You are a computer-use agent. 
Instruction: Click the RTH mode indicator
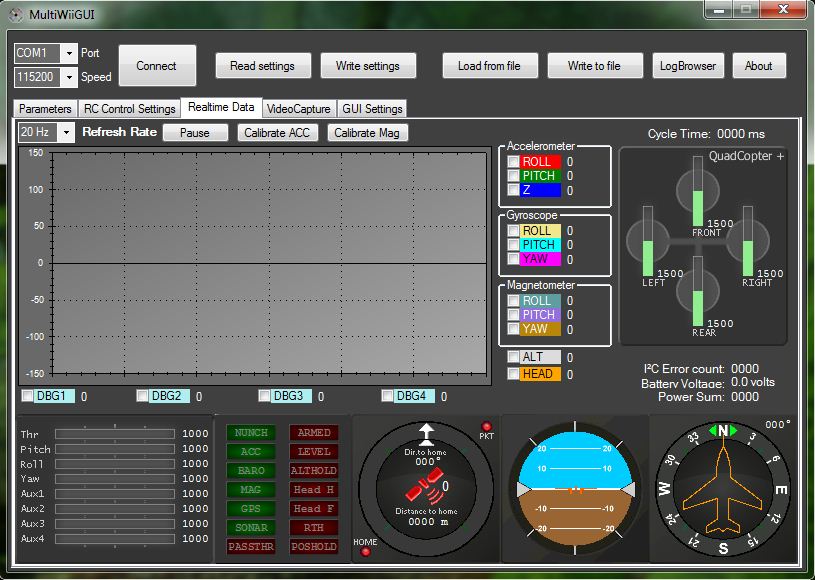tap(314, 528)
